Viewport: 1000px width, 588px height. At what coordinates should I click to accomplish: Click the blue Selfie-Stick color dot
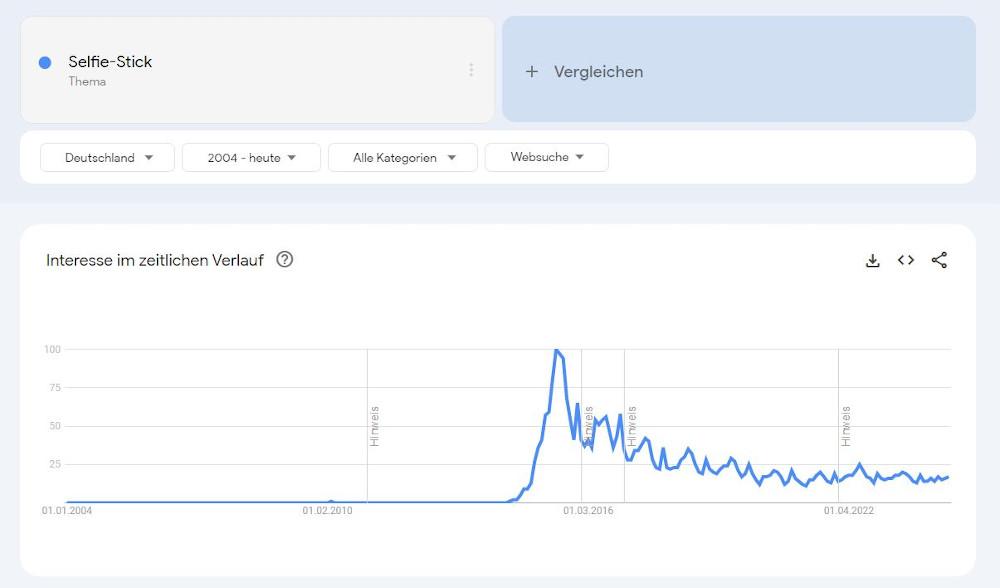click(x=45, y=63)
